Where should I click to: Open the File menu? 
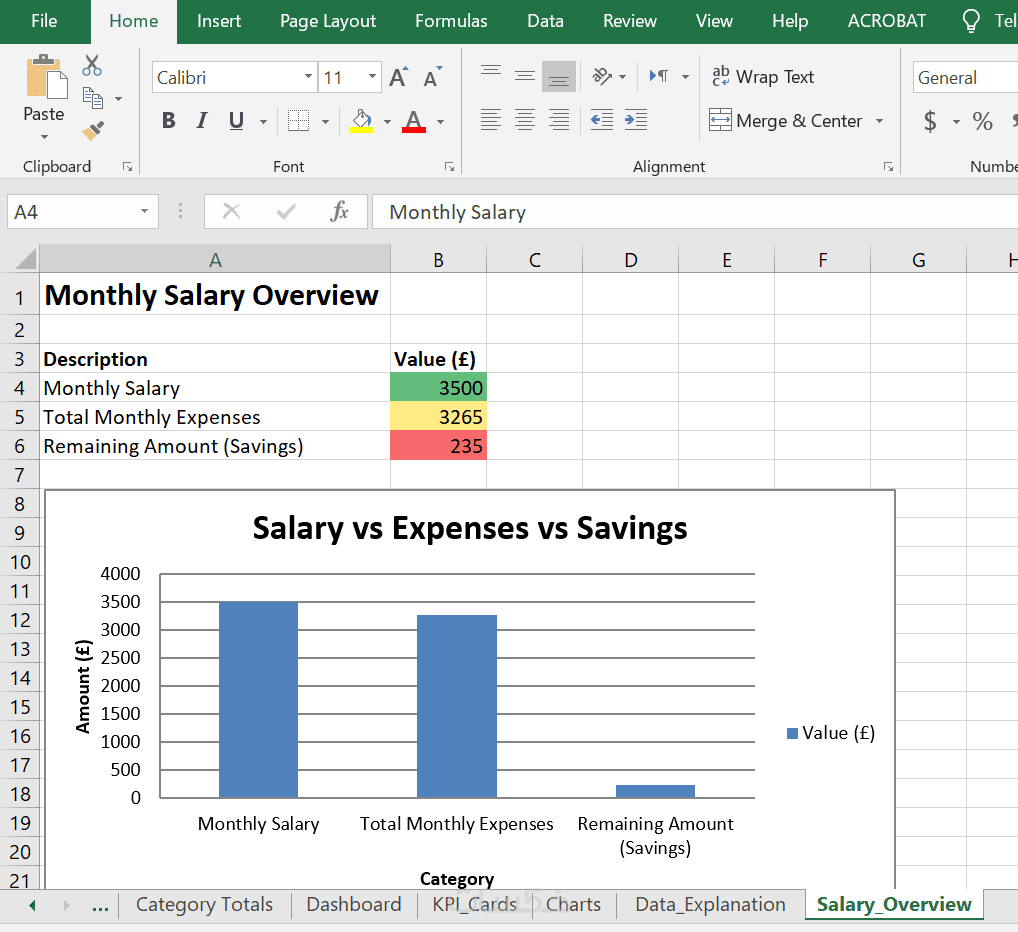pyautogui.click(x=44, y=21)
